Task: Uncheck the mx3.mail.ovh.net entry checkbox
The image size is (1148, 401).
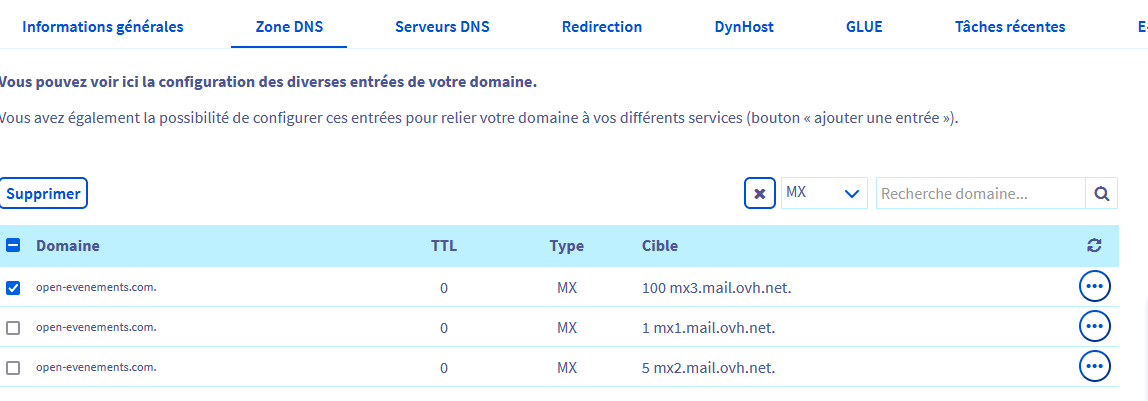Action: (13, 288)
